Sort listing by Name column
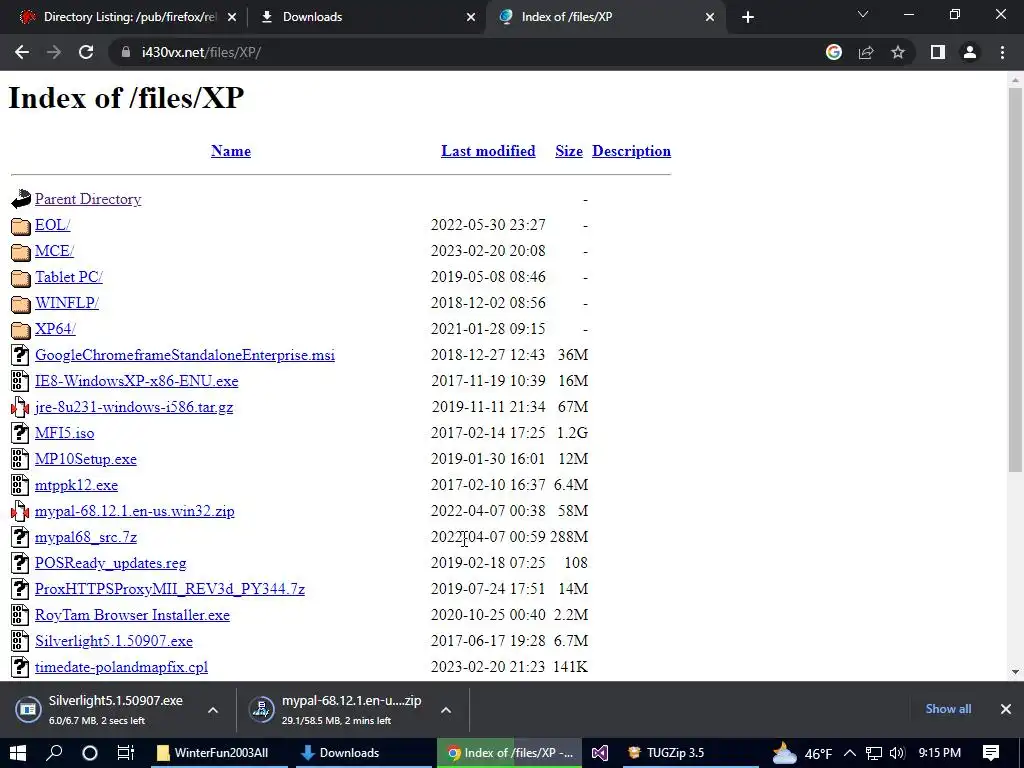 click(231, 152)
